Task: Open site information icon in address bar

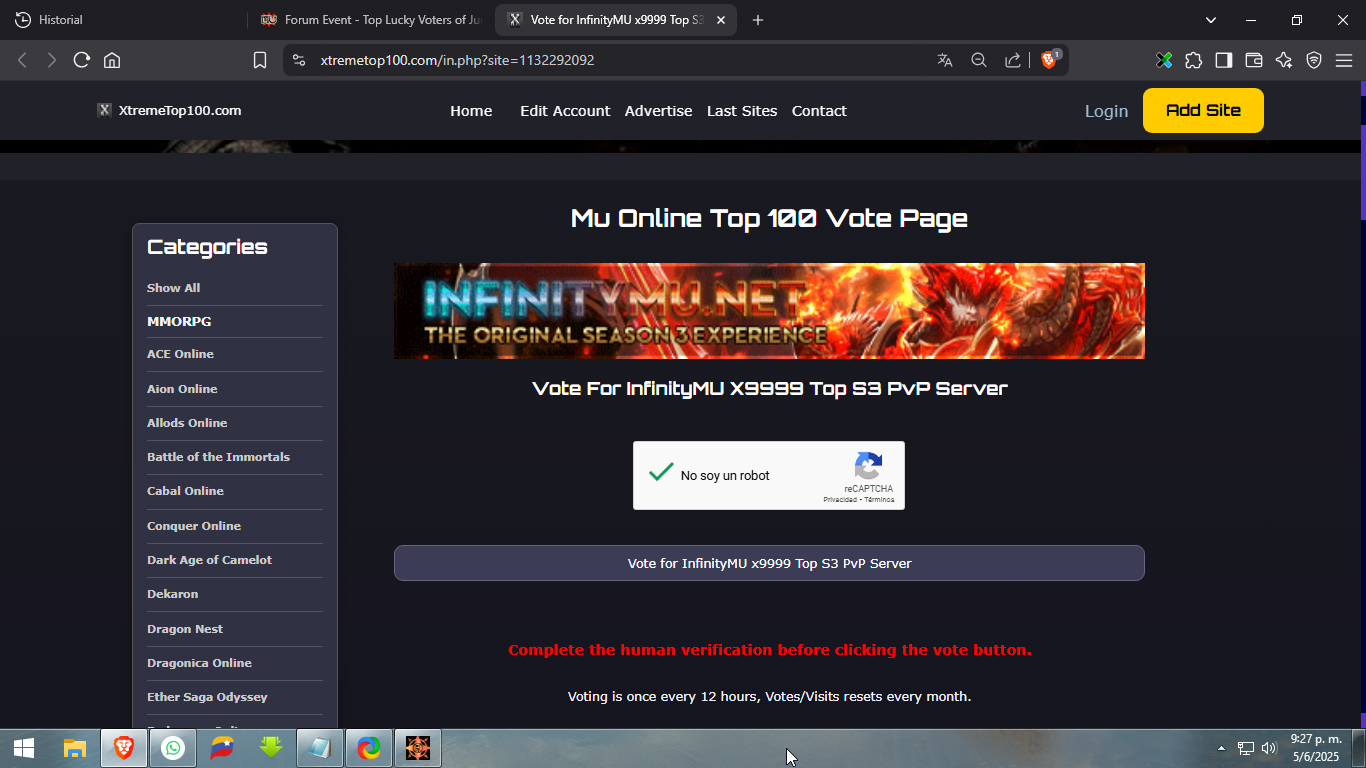Action: click(298, 60)
